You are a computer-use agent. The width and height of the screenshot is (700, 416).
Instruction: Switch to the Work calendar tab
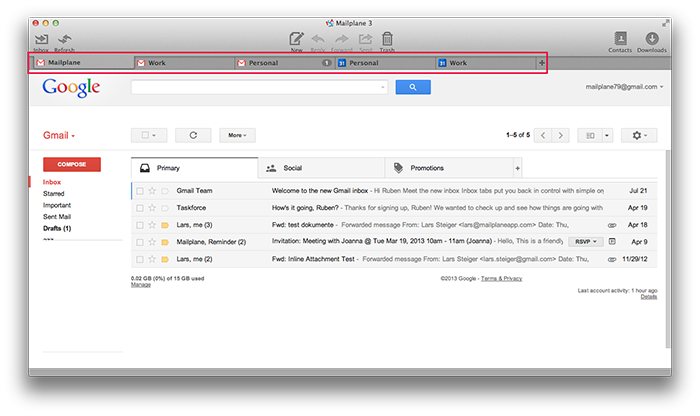[x=486, y=63]
